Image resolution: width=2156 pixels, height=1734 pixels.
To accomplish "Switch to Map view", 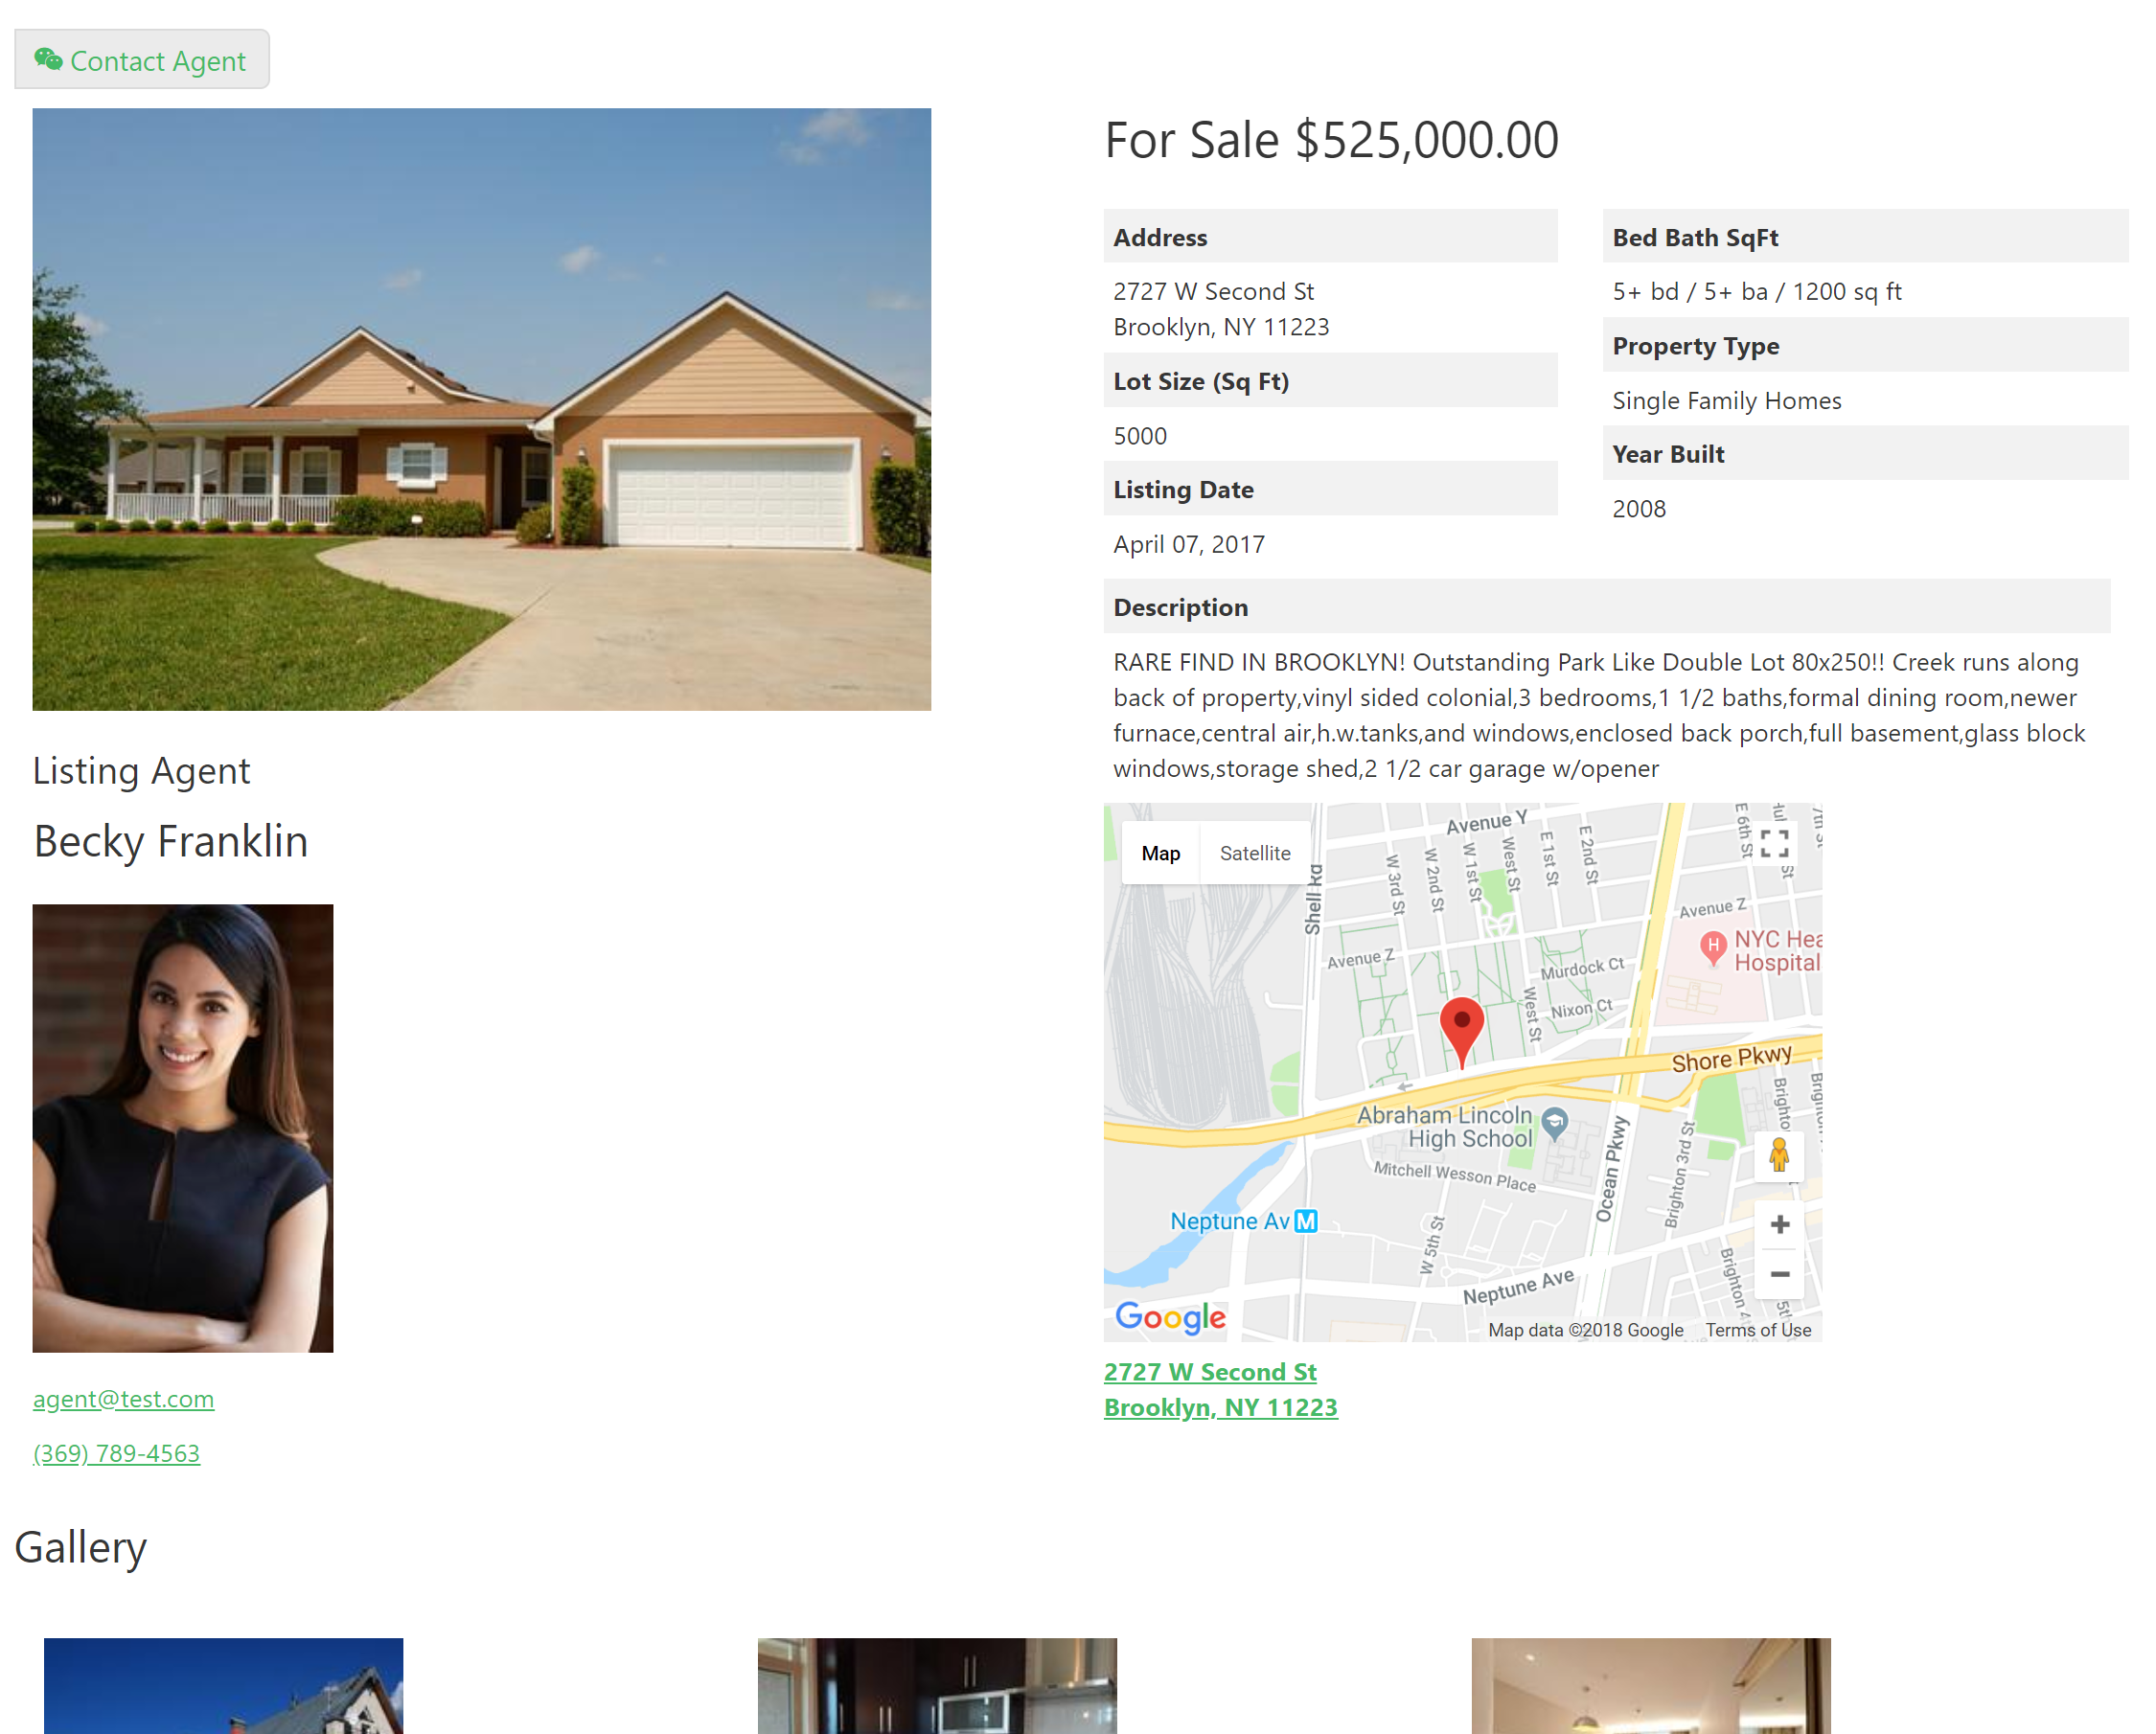I will coord(1159,855).
